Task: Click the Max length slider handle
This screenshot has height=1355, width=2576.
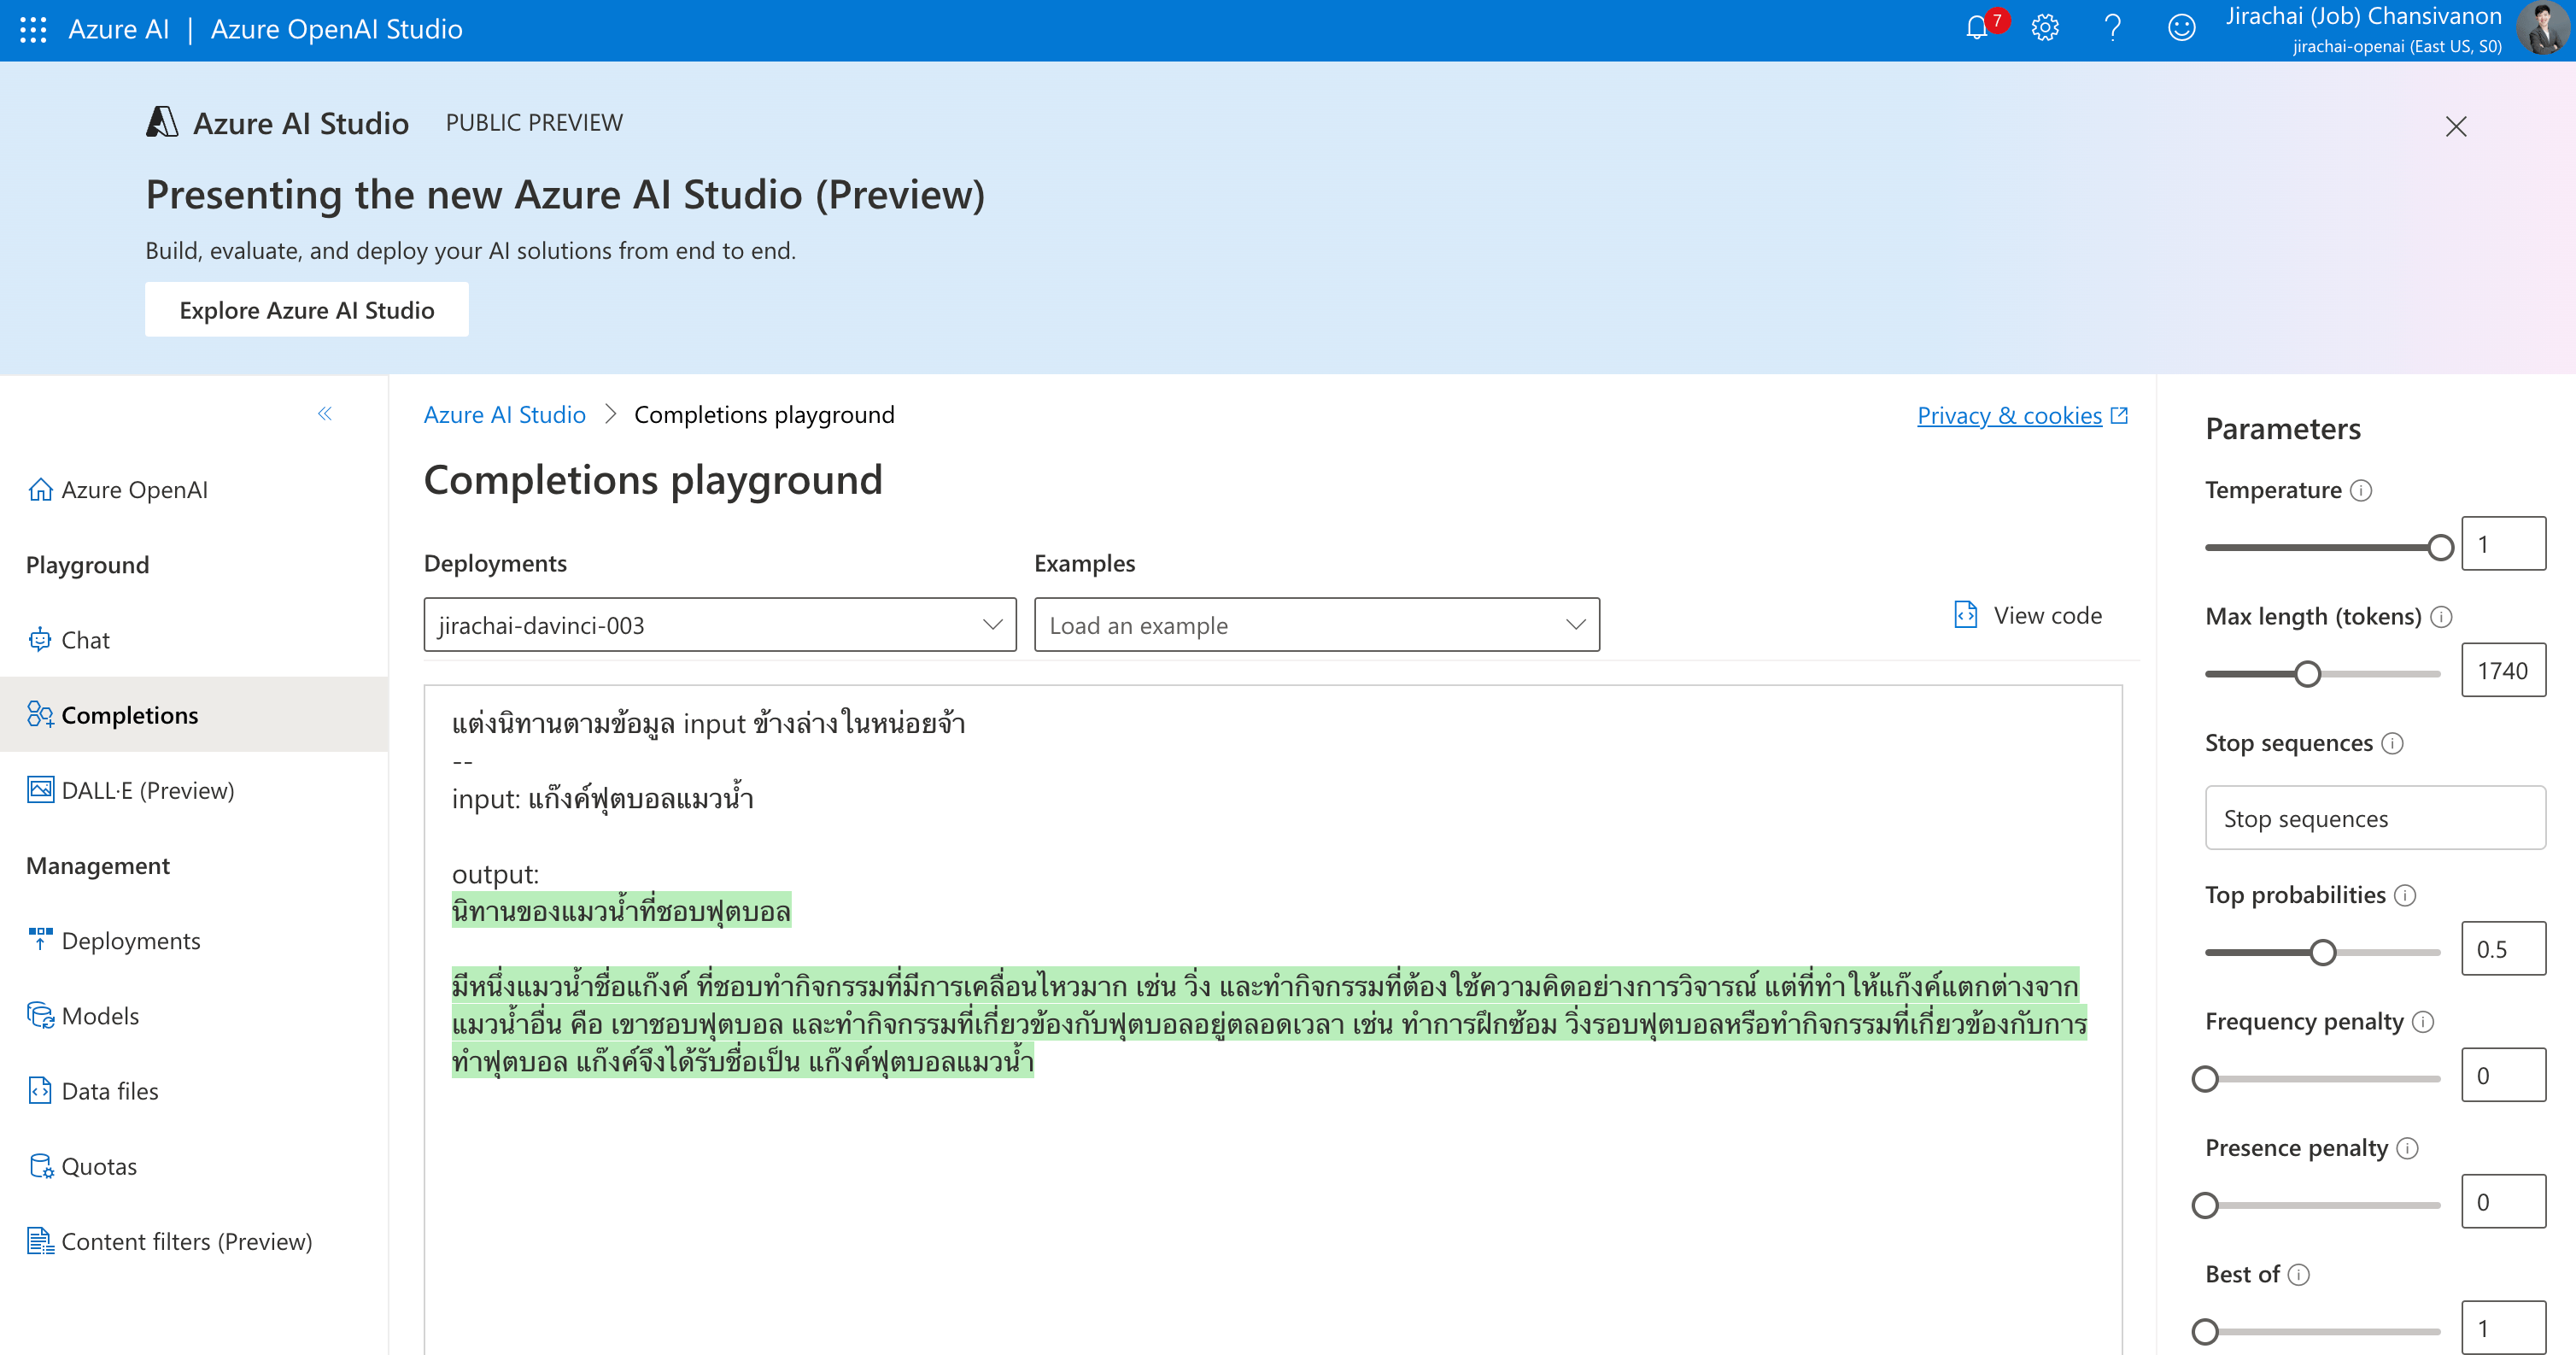Action: (x=2307, y=673)
